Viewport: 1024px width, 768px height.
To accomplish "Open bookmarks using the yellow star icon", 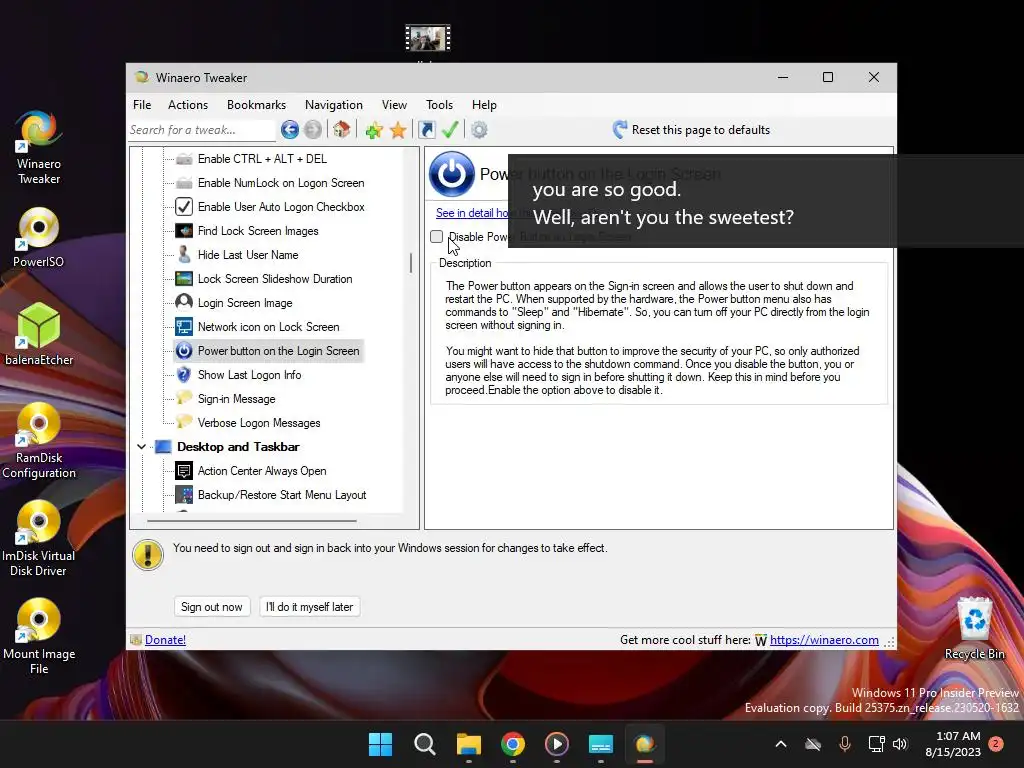I will [x=398, y=130].
